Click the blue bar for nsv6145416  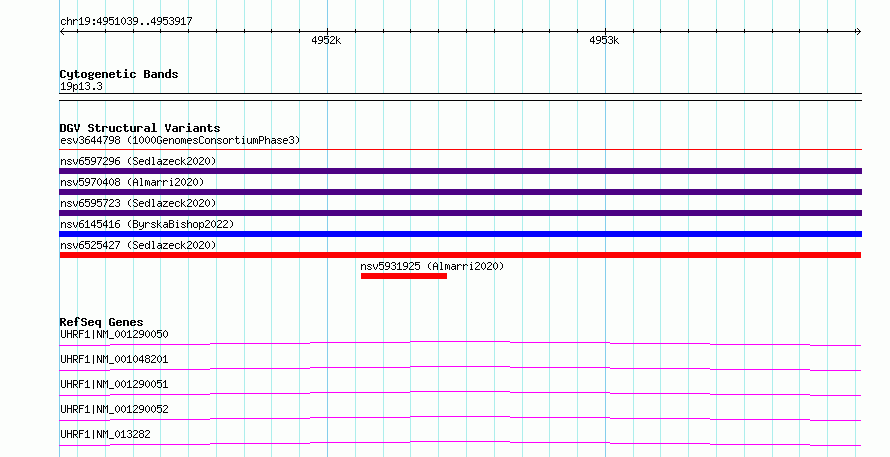pyautogui.click(x=460, y=234)
